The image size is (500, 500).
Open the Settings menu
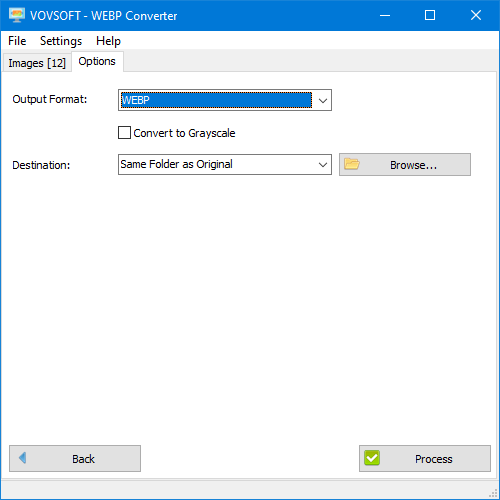[61, 41]
